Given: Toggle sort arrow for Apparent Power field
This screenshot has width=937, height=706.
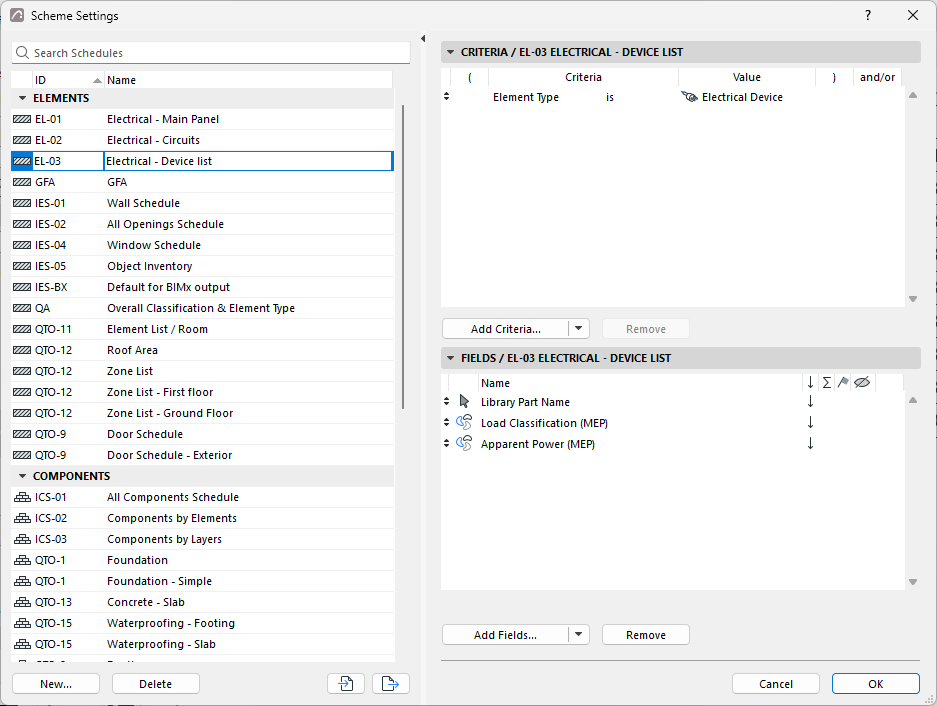Looking at the screenshot, I should (810, 444).
